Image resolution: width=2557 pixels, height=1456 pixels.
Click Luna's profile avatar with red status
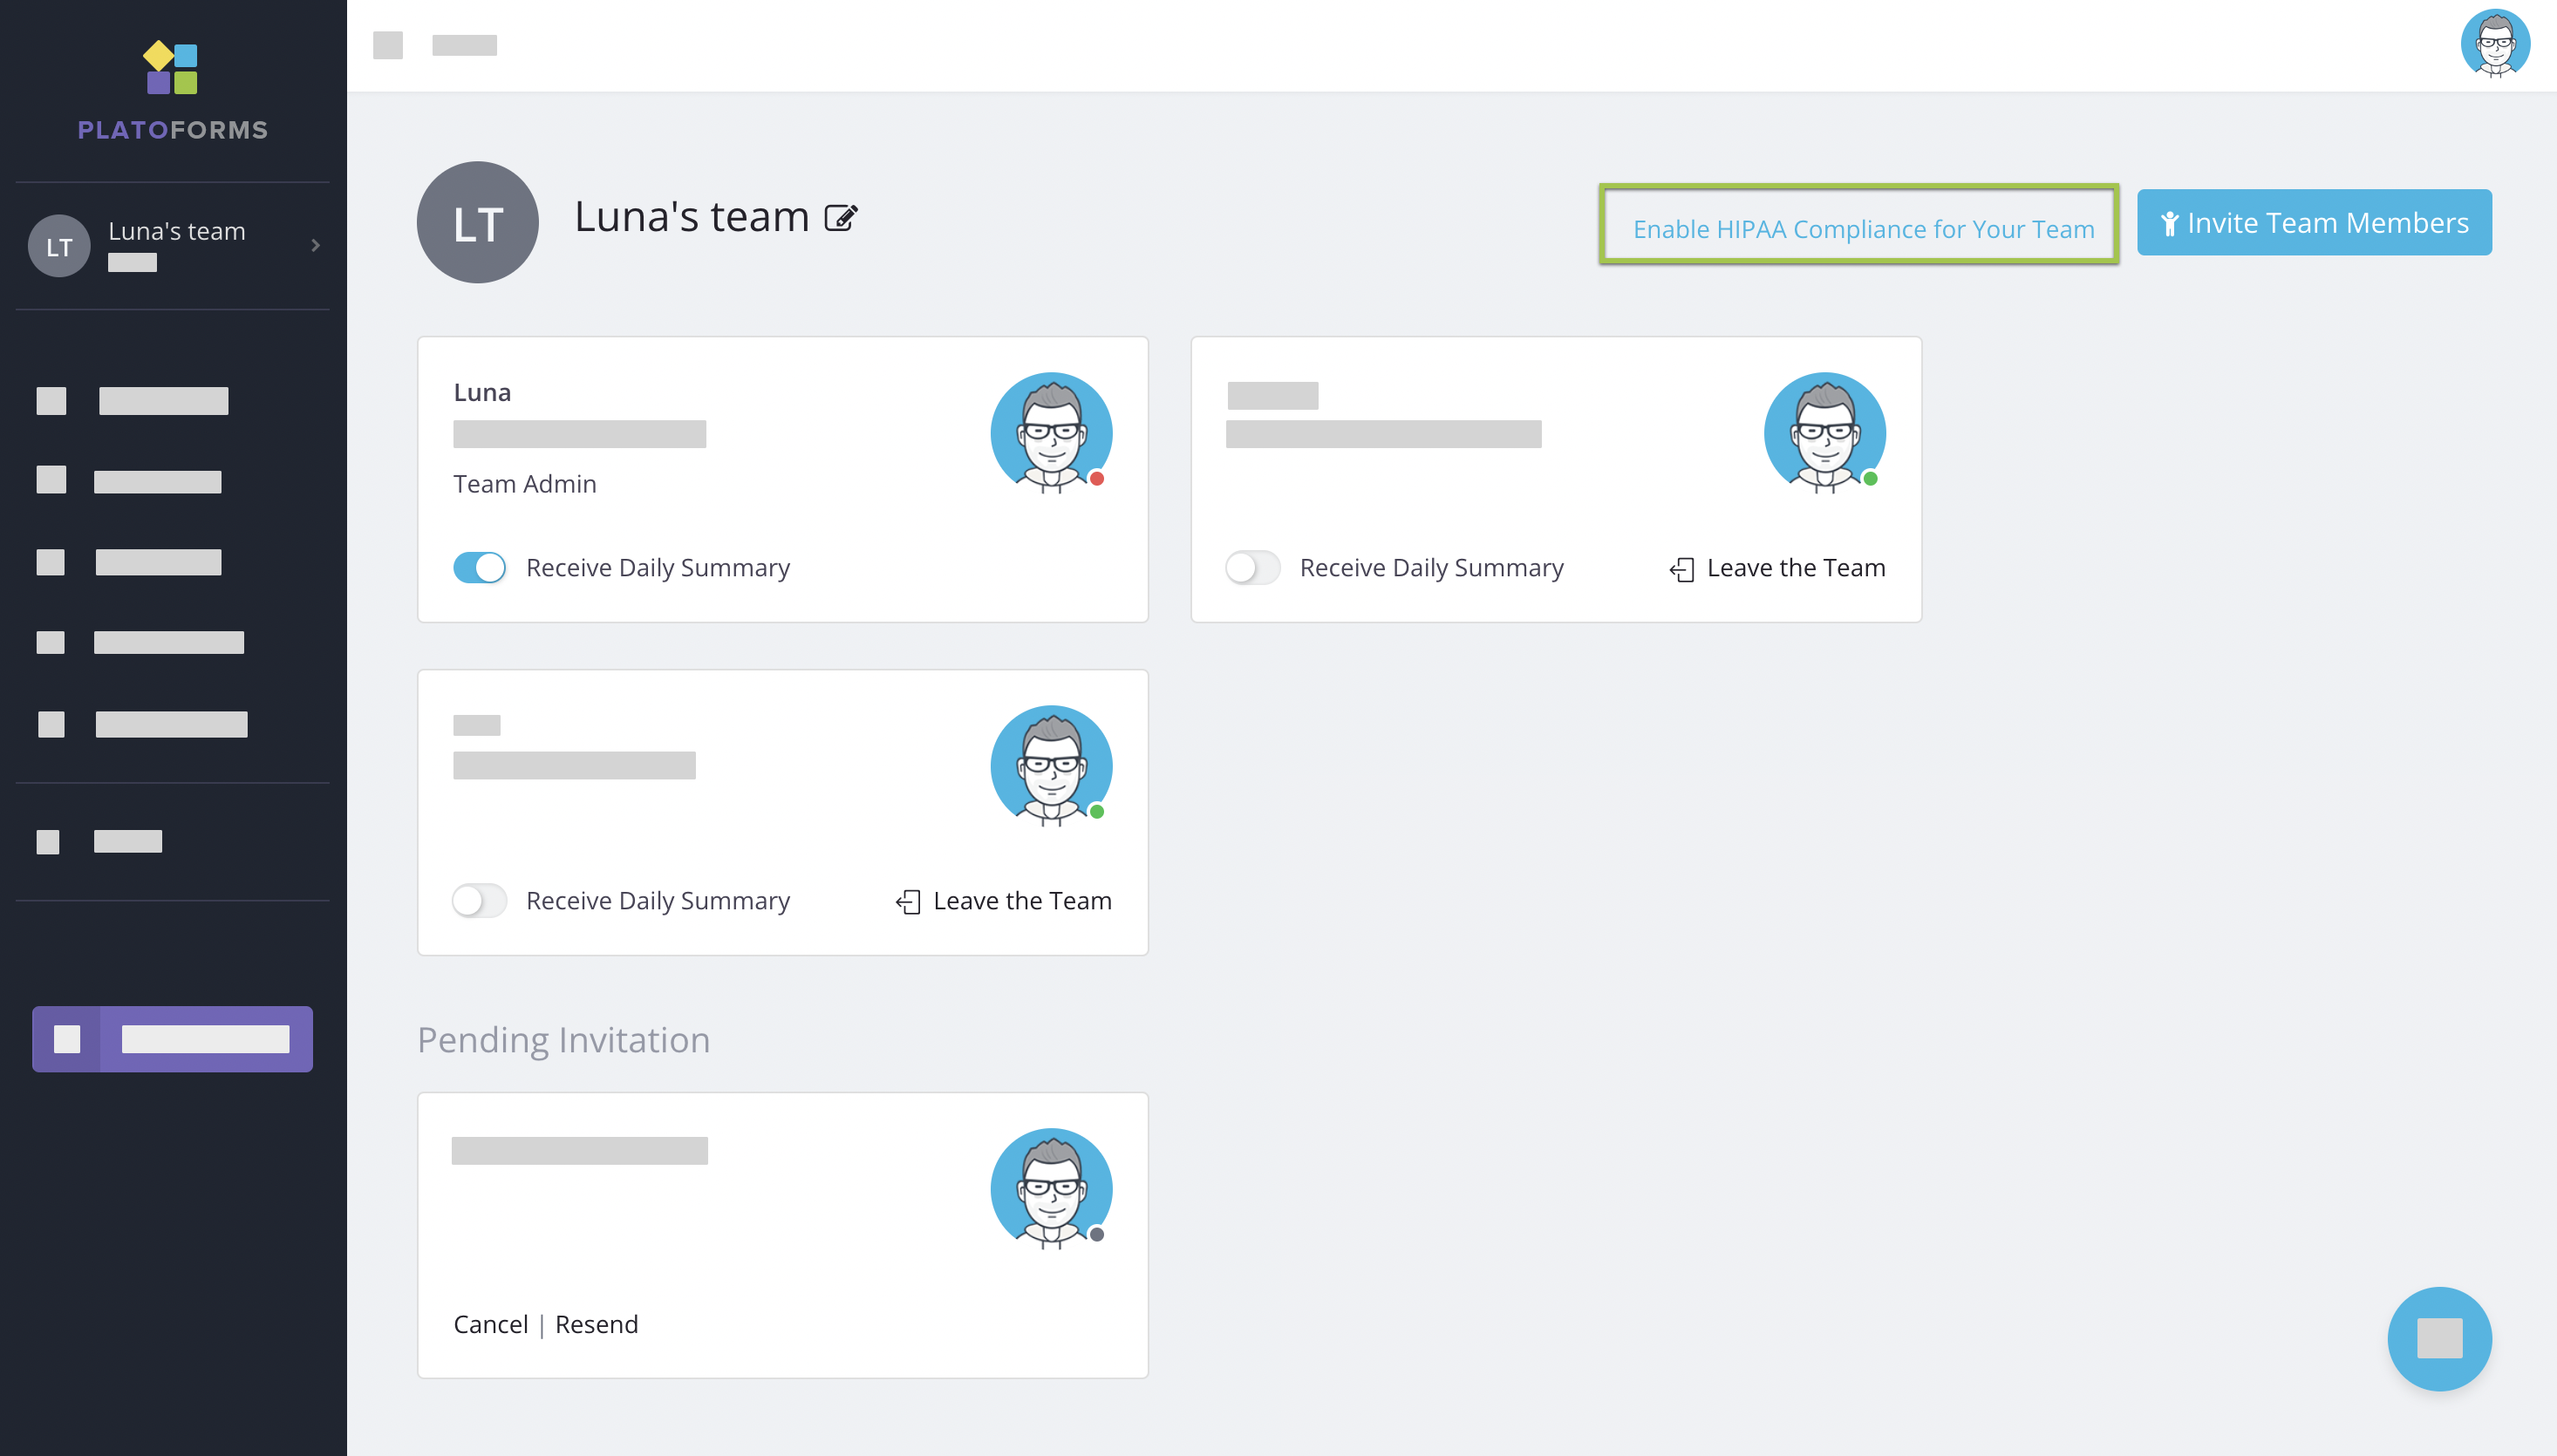point(1051,433)
